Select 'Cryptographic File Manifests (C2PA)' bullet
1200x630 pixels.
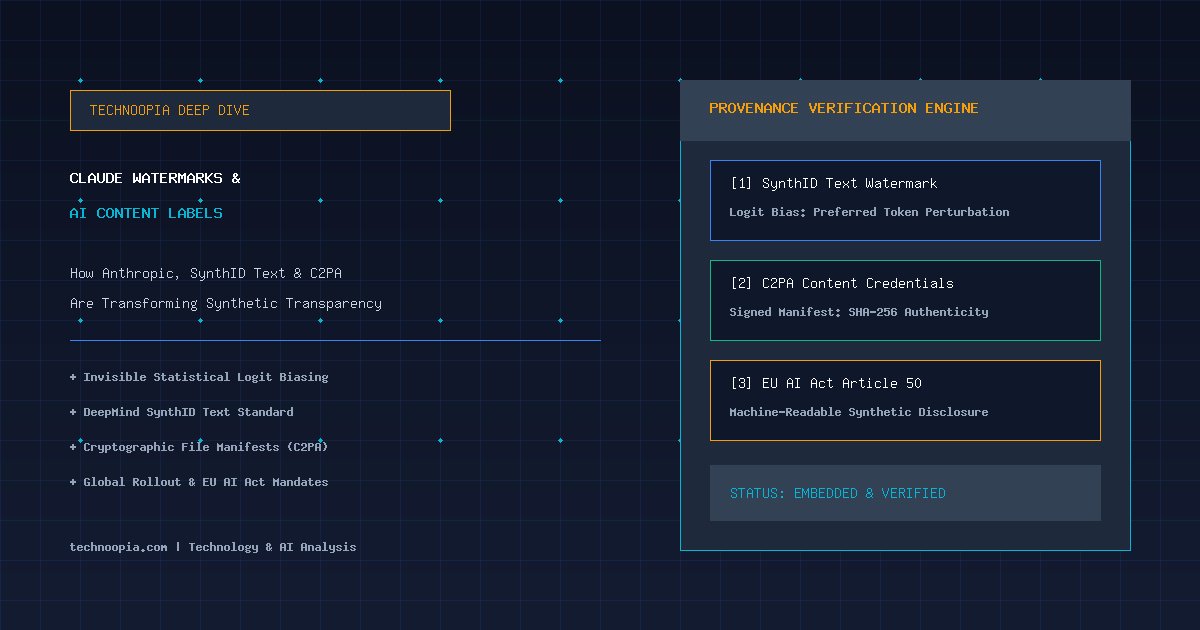[199, 447]
